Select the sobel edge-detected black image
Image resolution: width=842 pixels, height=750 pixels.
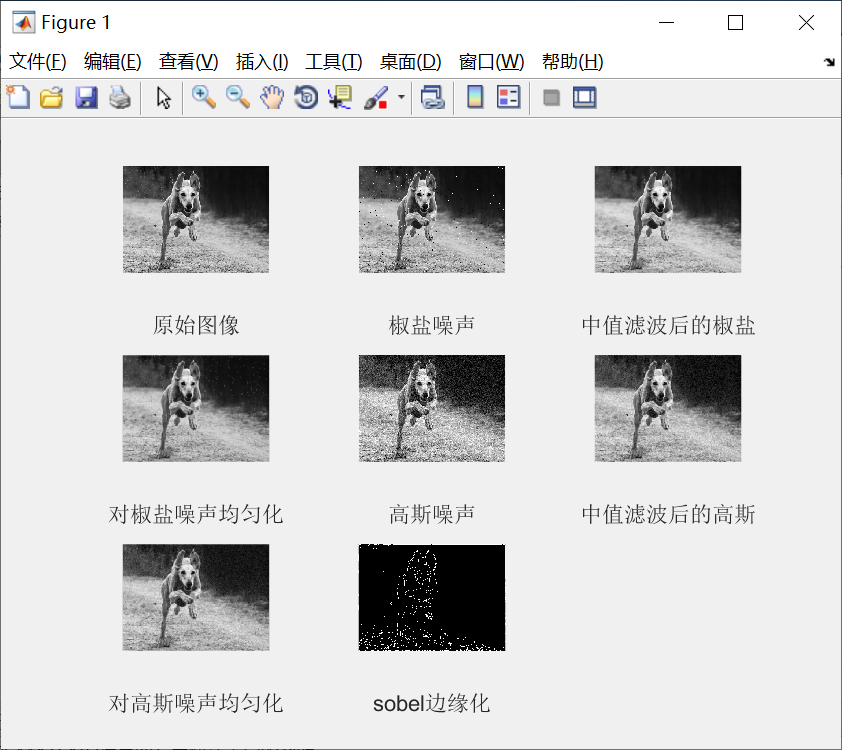(x=432, y=598)
